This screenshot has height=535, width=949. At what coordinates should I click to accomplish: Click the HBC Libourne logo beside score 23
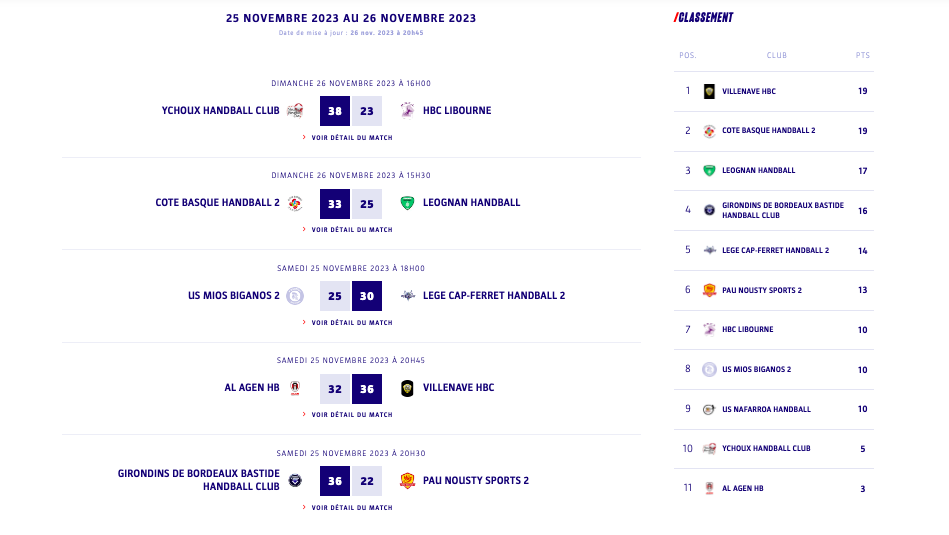(x=407, y=111)
